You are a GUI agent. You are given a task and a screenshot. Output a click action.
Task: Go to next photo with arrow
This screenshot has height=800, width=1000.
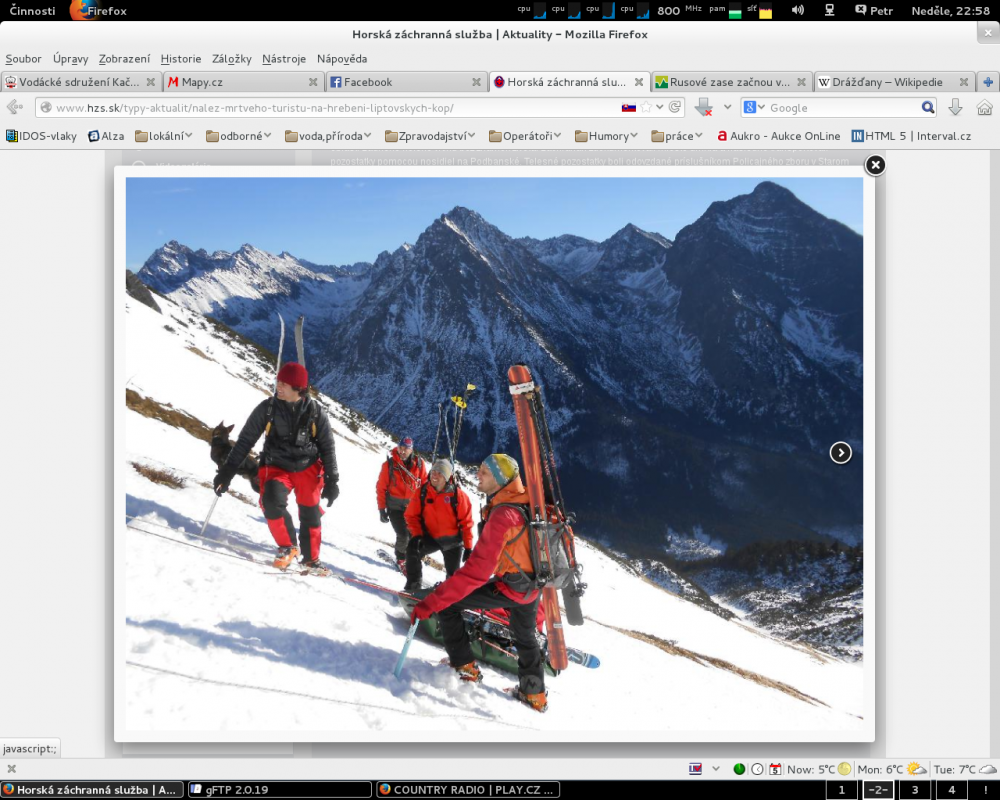click(841, 453)
